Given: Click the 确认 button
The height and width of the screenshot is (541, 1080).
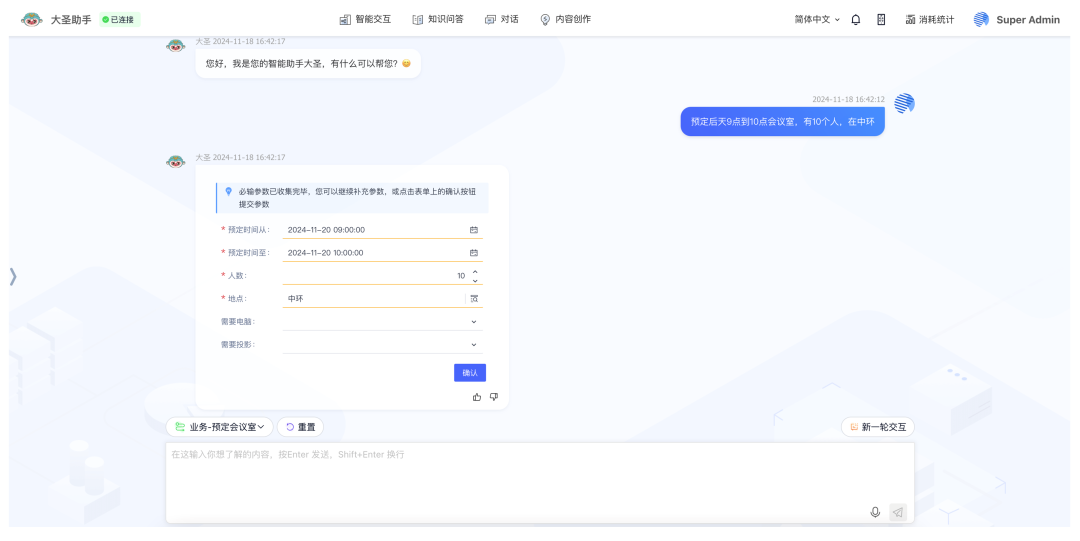Looking at the screenshot, I should [470, 373].
